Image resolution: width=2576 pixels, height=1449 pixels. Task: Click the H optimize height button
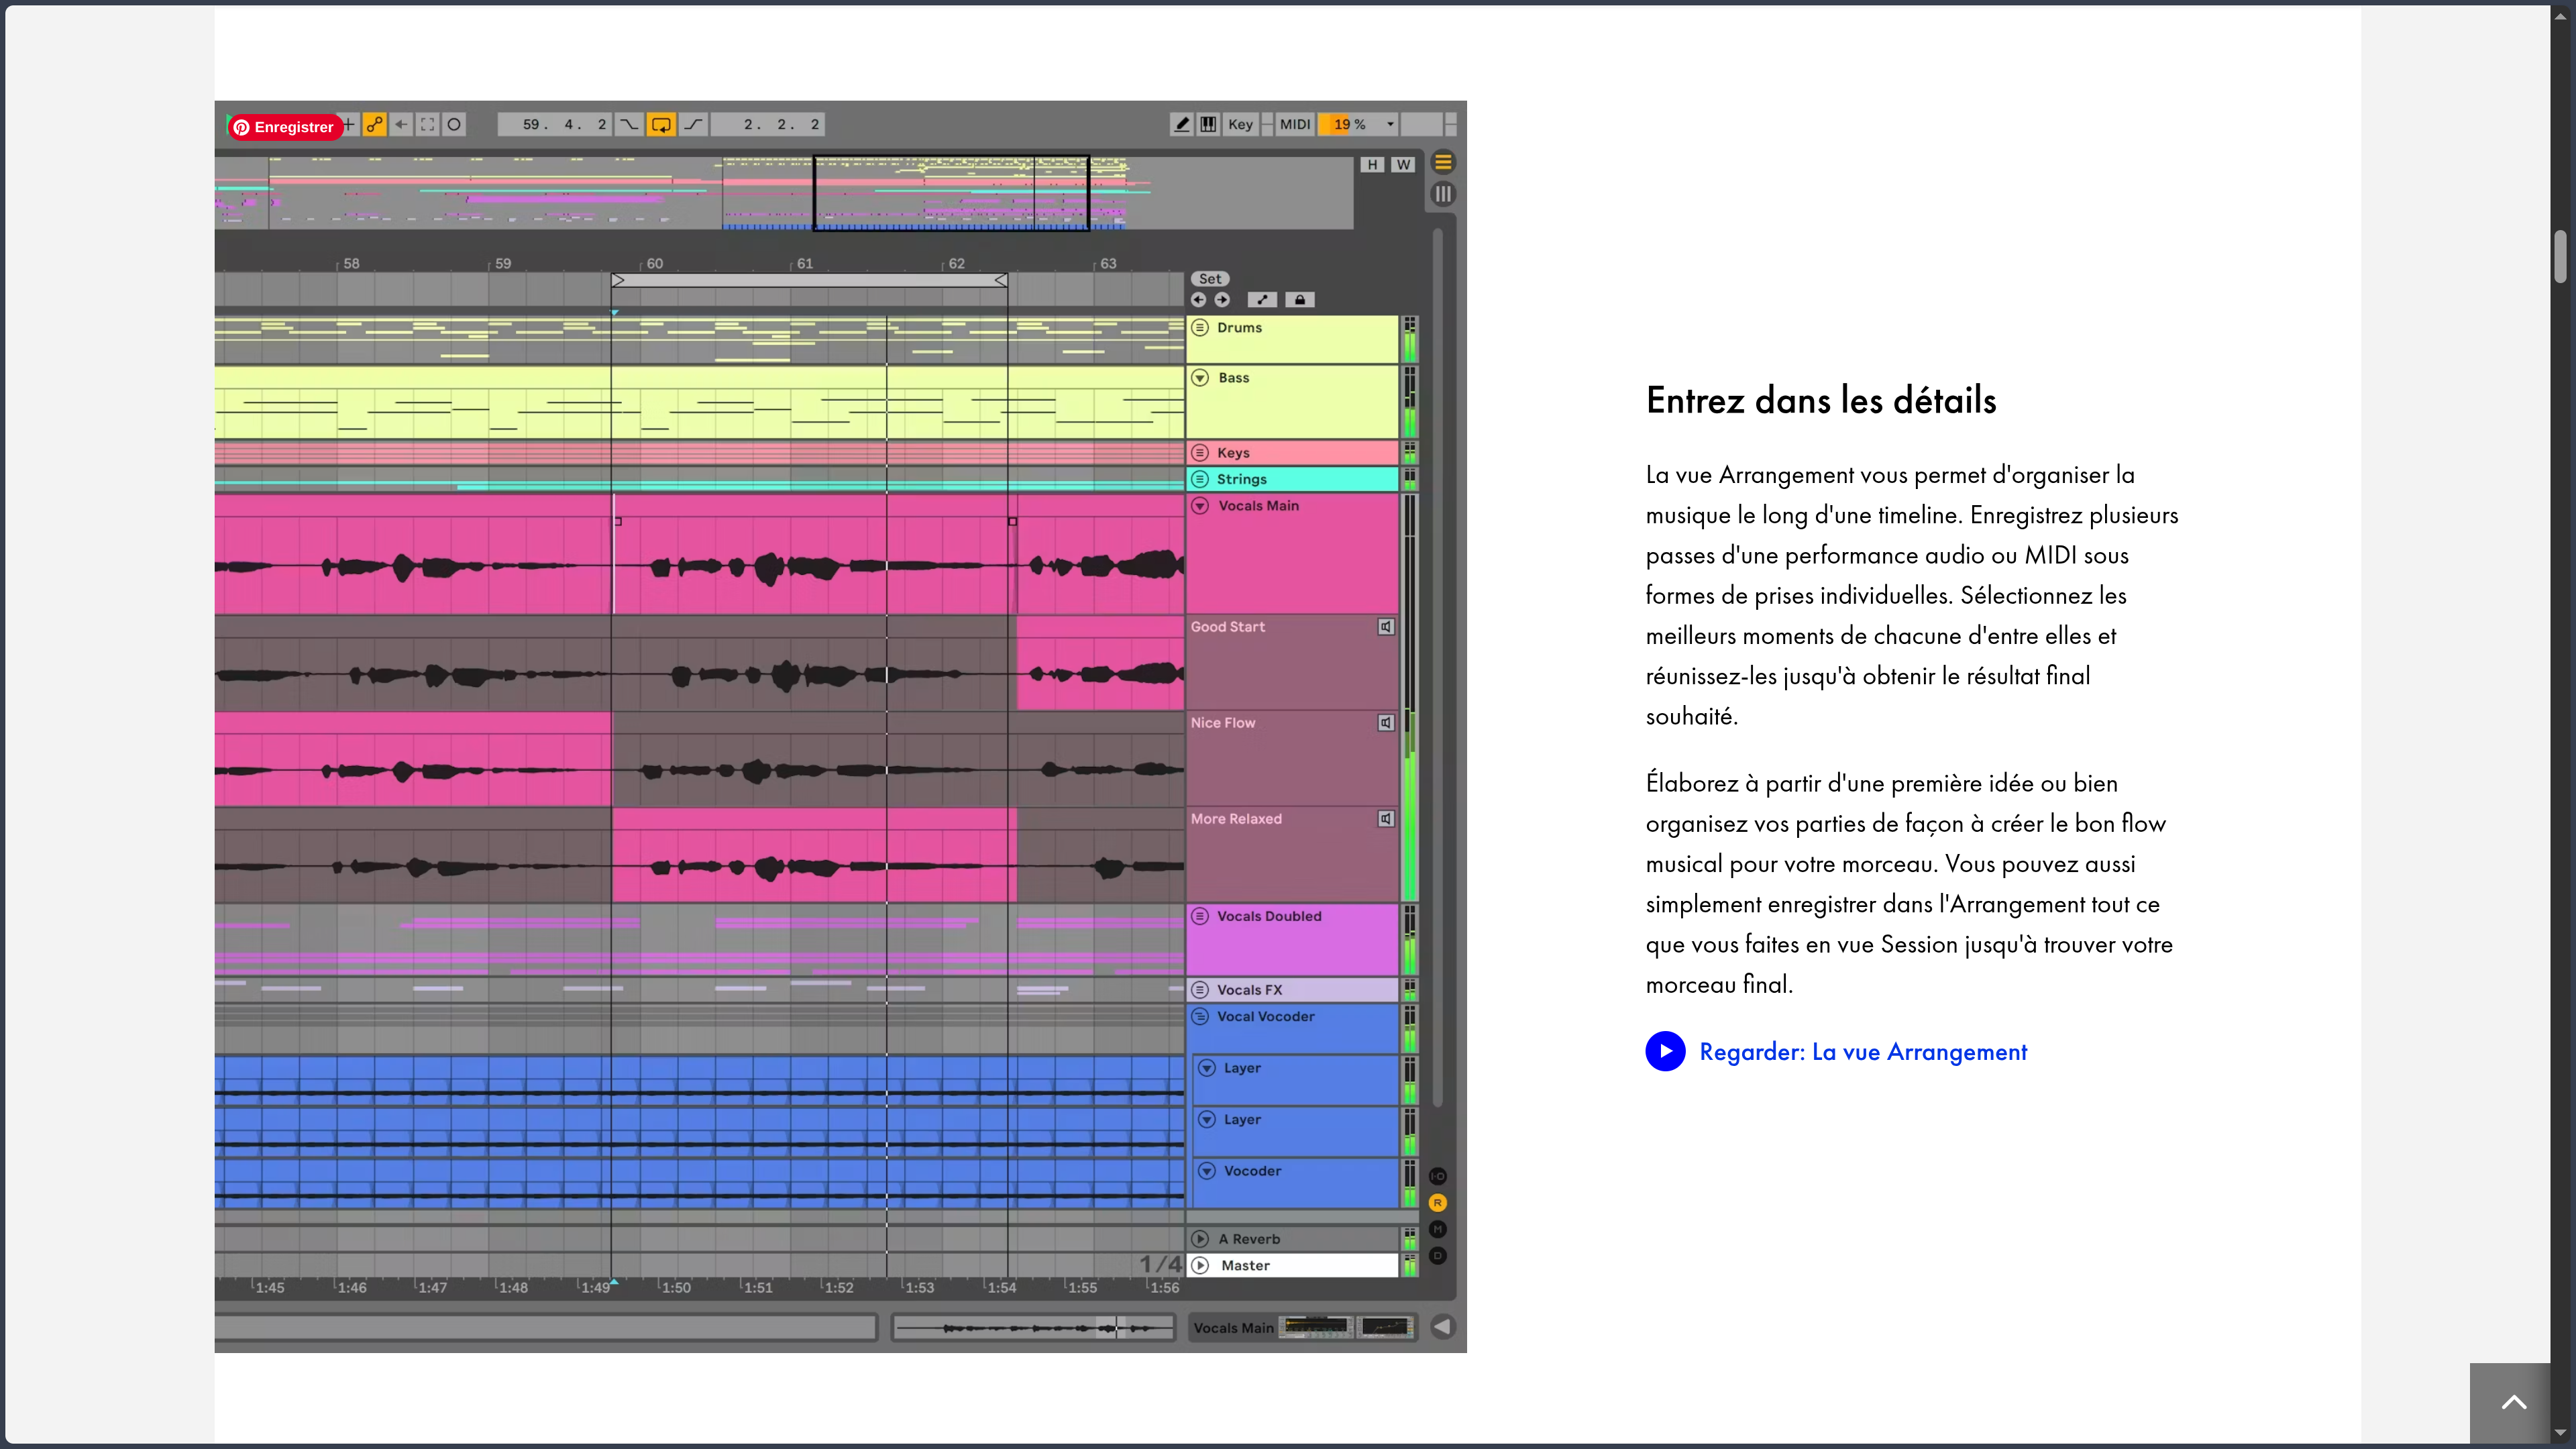tap(1372, 165)
